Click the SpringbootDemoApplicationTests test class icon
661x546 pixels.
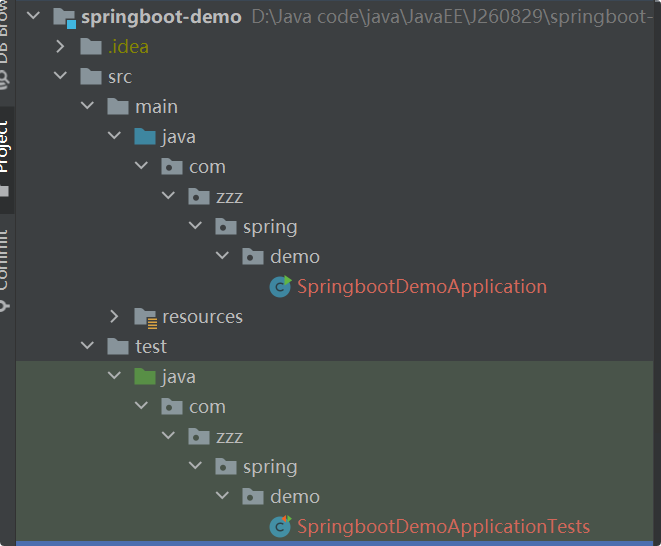280,526
